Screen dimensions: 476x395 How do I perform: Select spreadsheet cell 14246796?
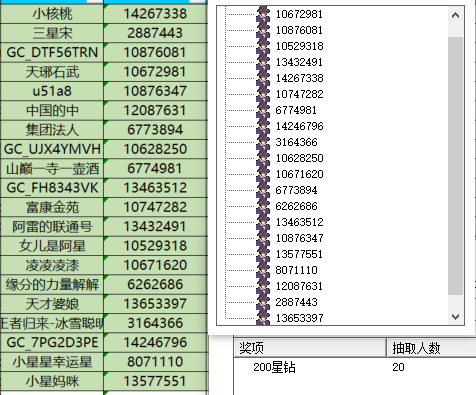coord(155,342)
